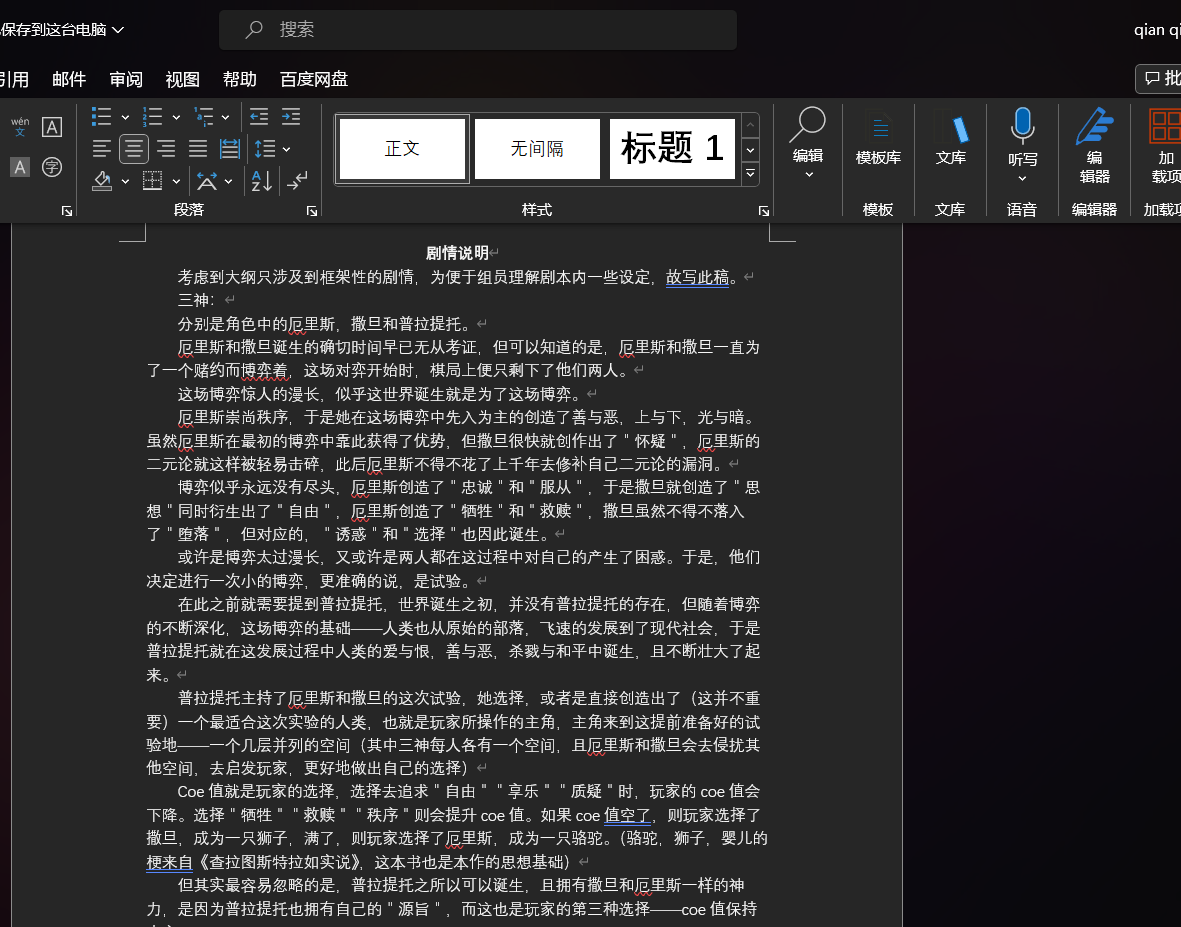Open the 帮助 tab

240,79
